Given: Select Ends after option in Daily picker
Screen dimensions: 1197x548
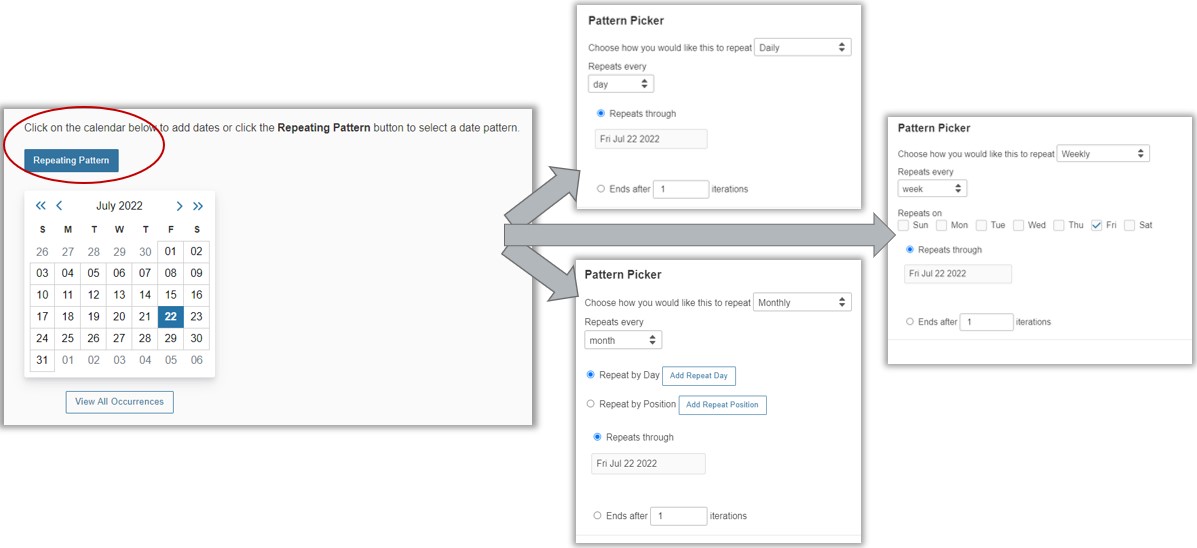Looking at the screenshot, I should point(600,189).
